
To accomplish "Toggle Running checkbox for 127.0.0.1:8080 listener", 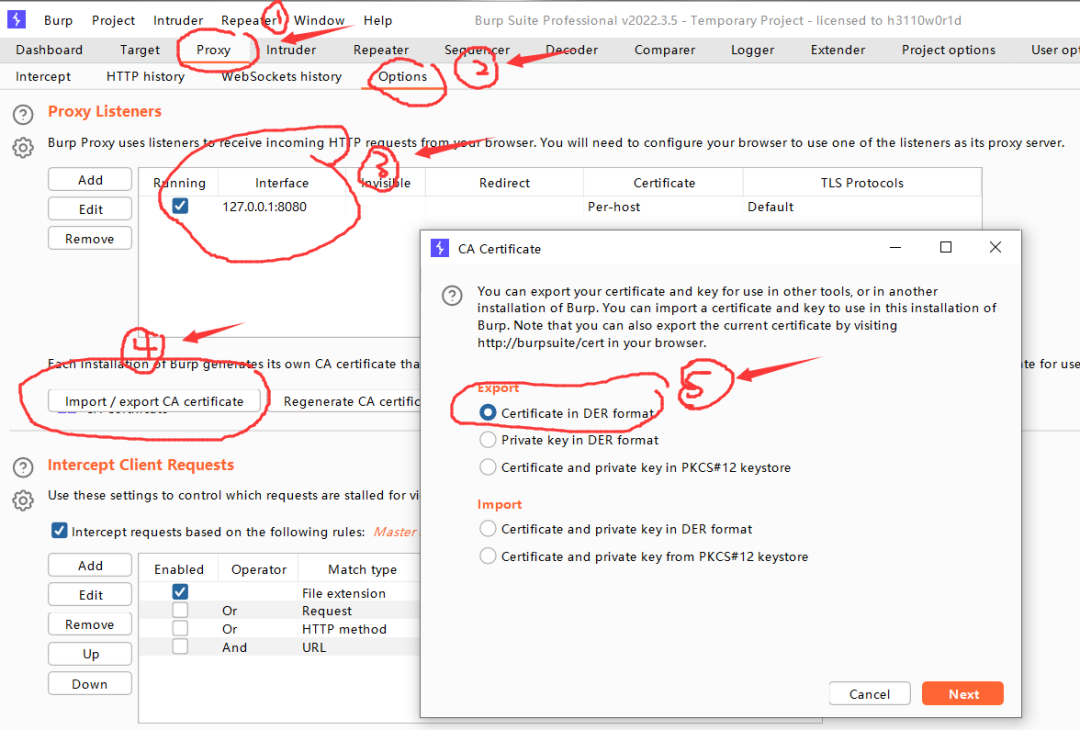I will [x=180, y=206].
